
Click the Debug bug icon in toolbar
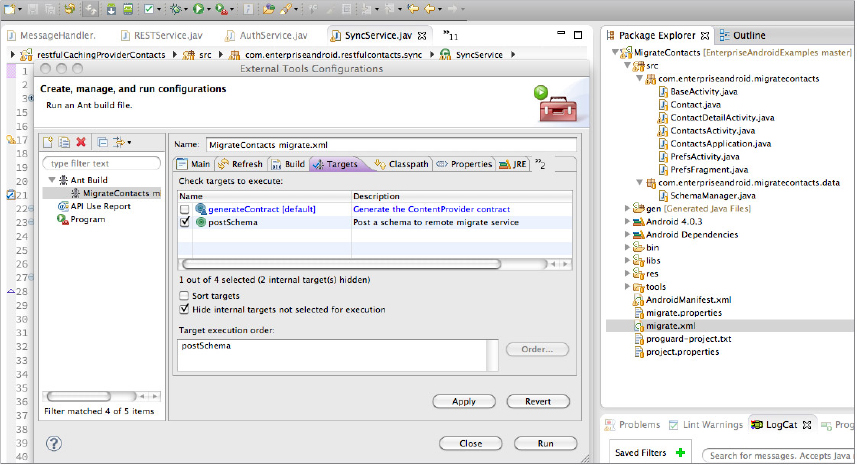(x=176, y=9)
